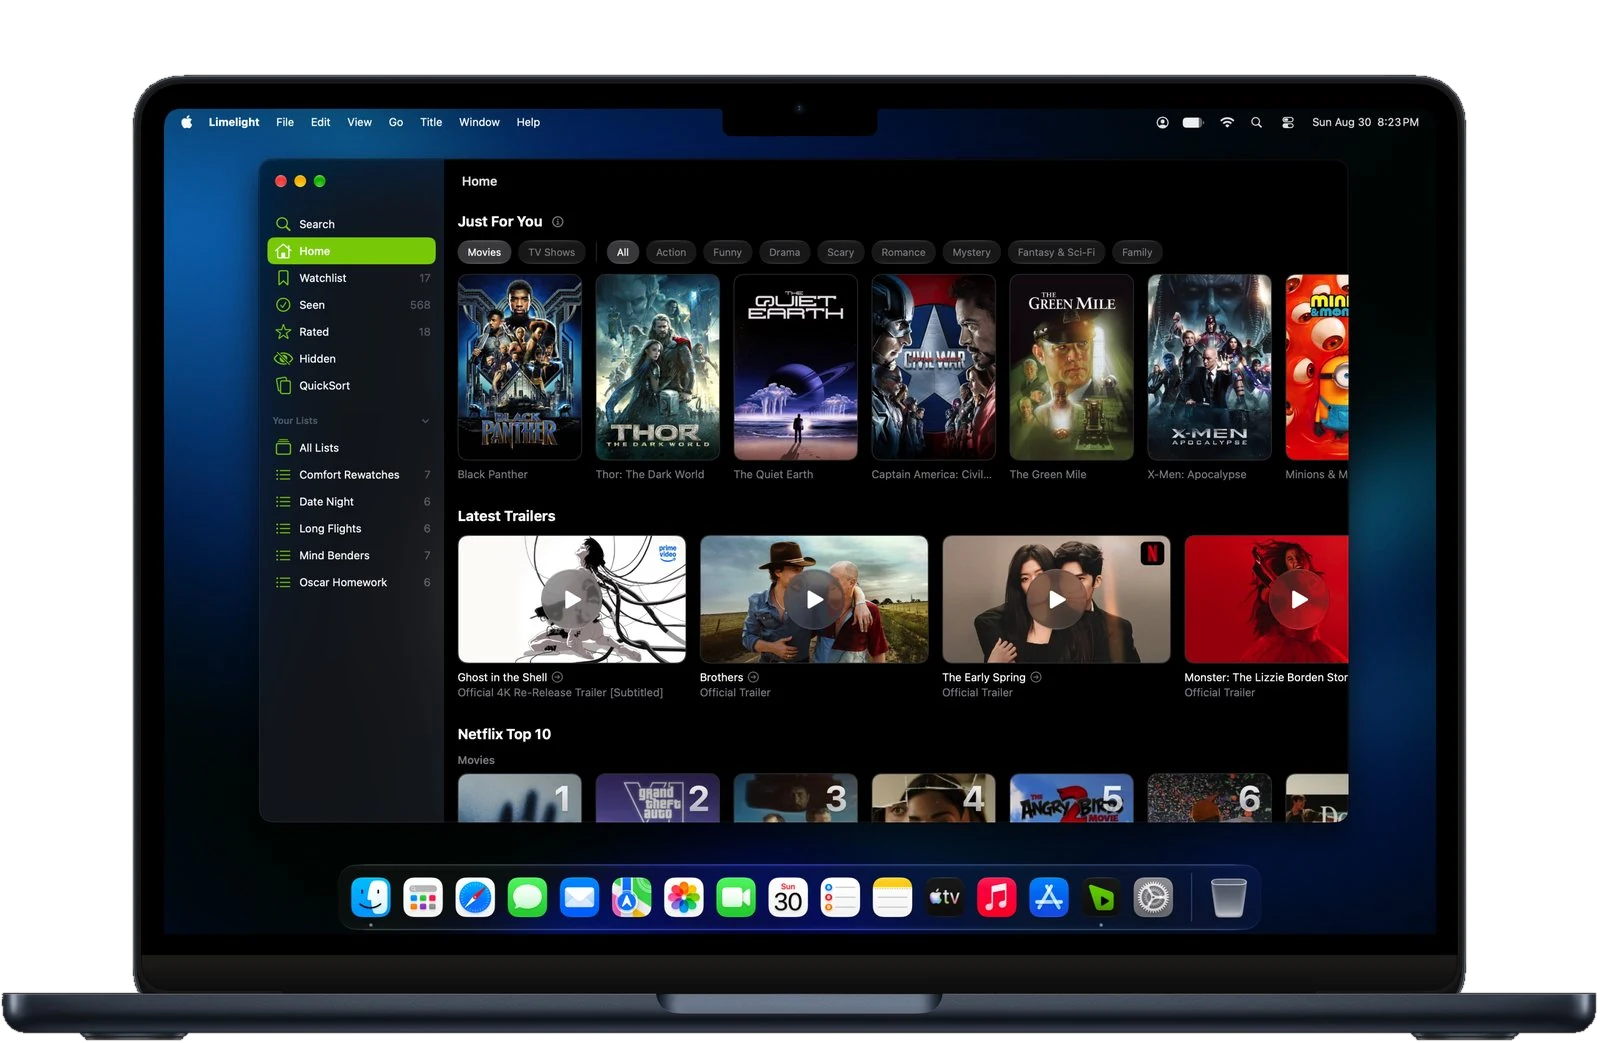Viewport: 1600px width, 1043px height.
Task: Open the Oscar Homework list
Action: point(352,583)
